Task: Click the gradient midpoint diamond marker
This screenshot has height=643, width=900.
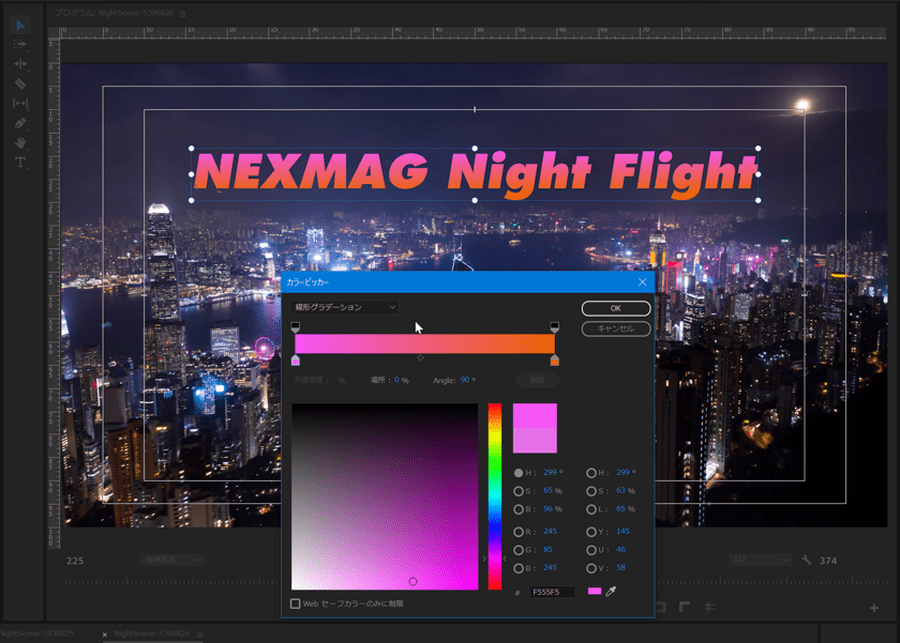Action: [421, 358]
